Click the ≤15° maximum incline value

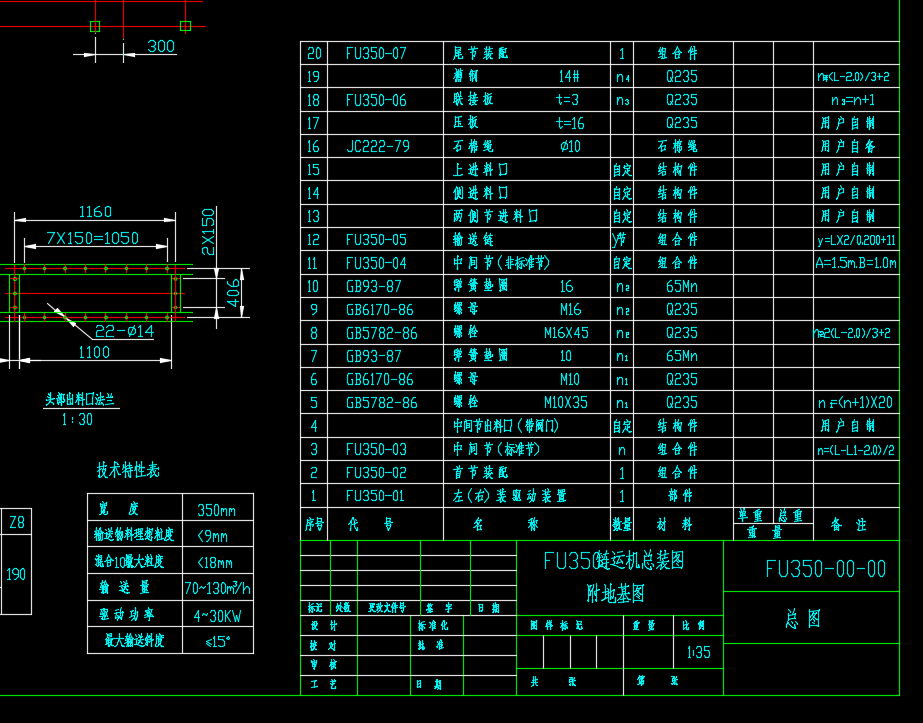coord(217,641)
